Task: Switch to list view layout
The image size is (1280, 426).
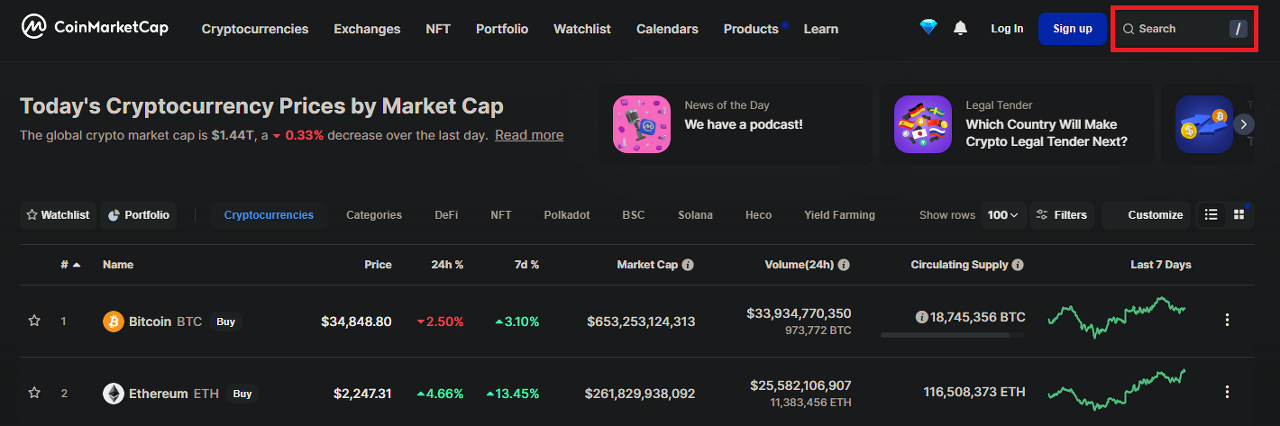Action: click(1211, 214)
